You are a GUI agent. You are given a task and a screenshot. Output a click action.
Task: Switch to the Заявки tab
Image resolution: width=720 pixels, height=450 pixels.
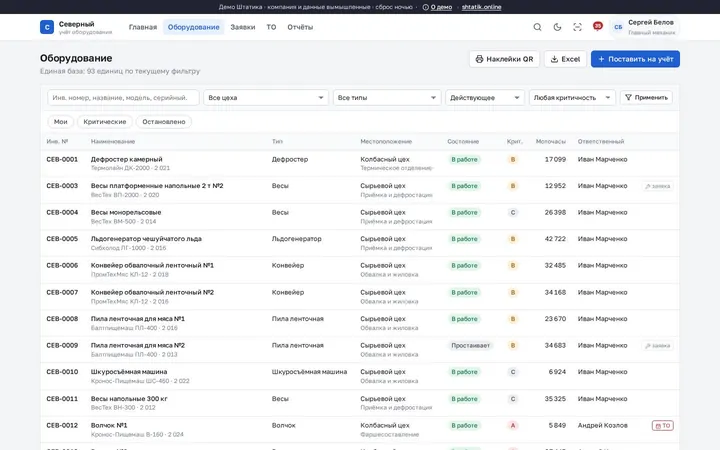[x=242, y=27]
